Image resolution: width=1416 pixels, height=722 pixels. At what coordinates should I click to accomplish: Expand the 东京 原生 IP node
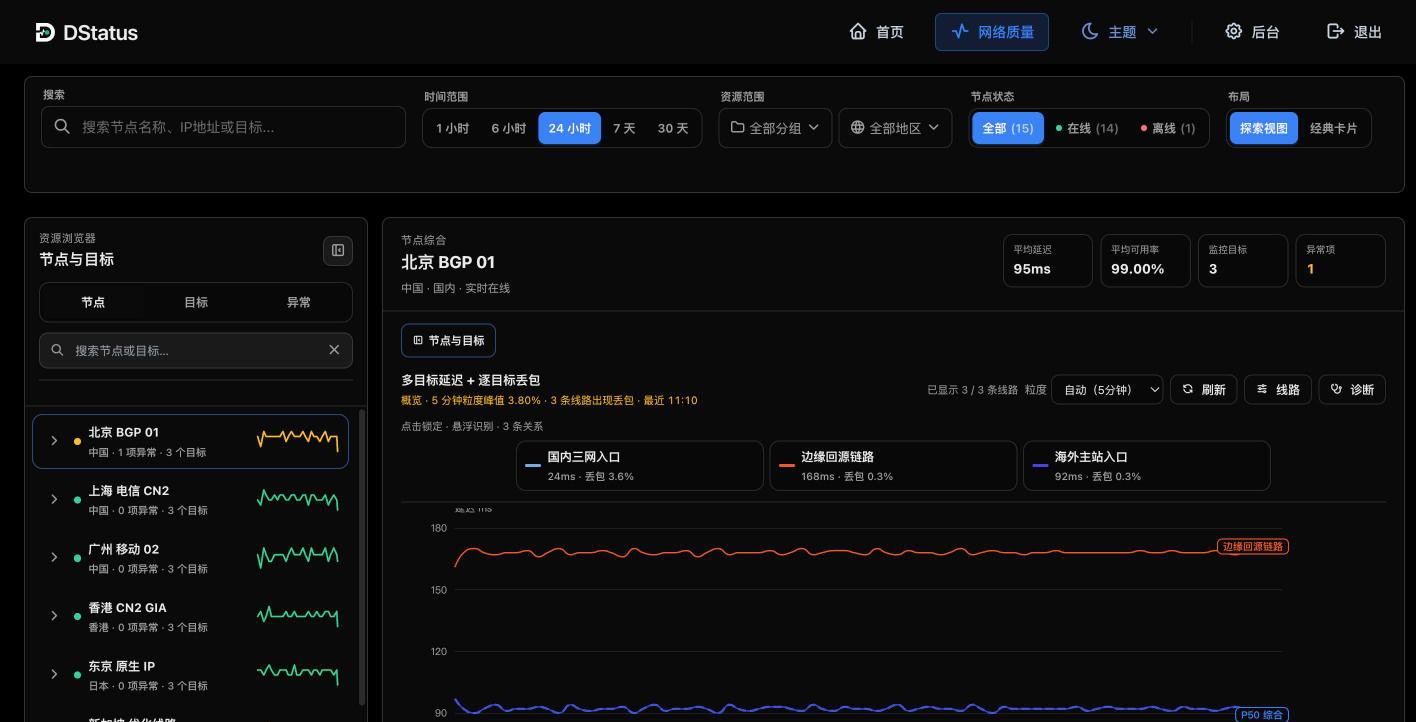[54, 675]
